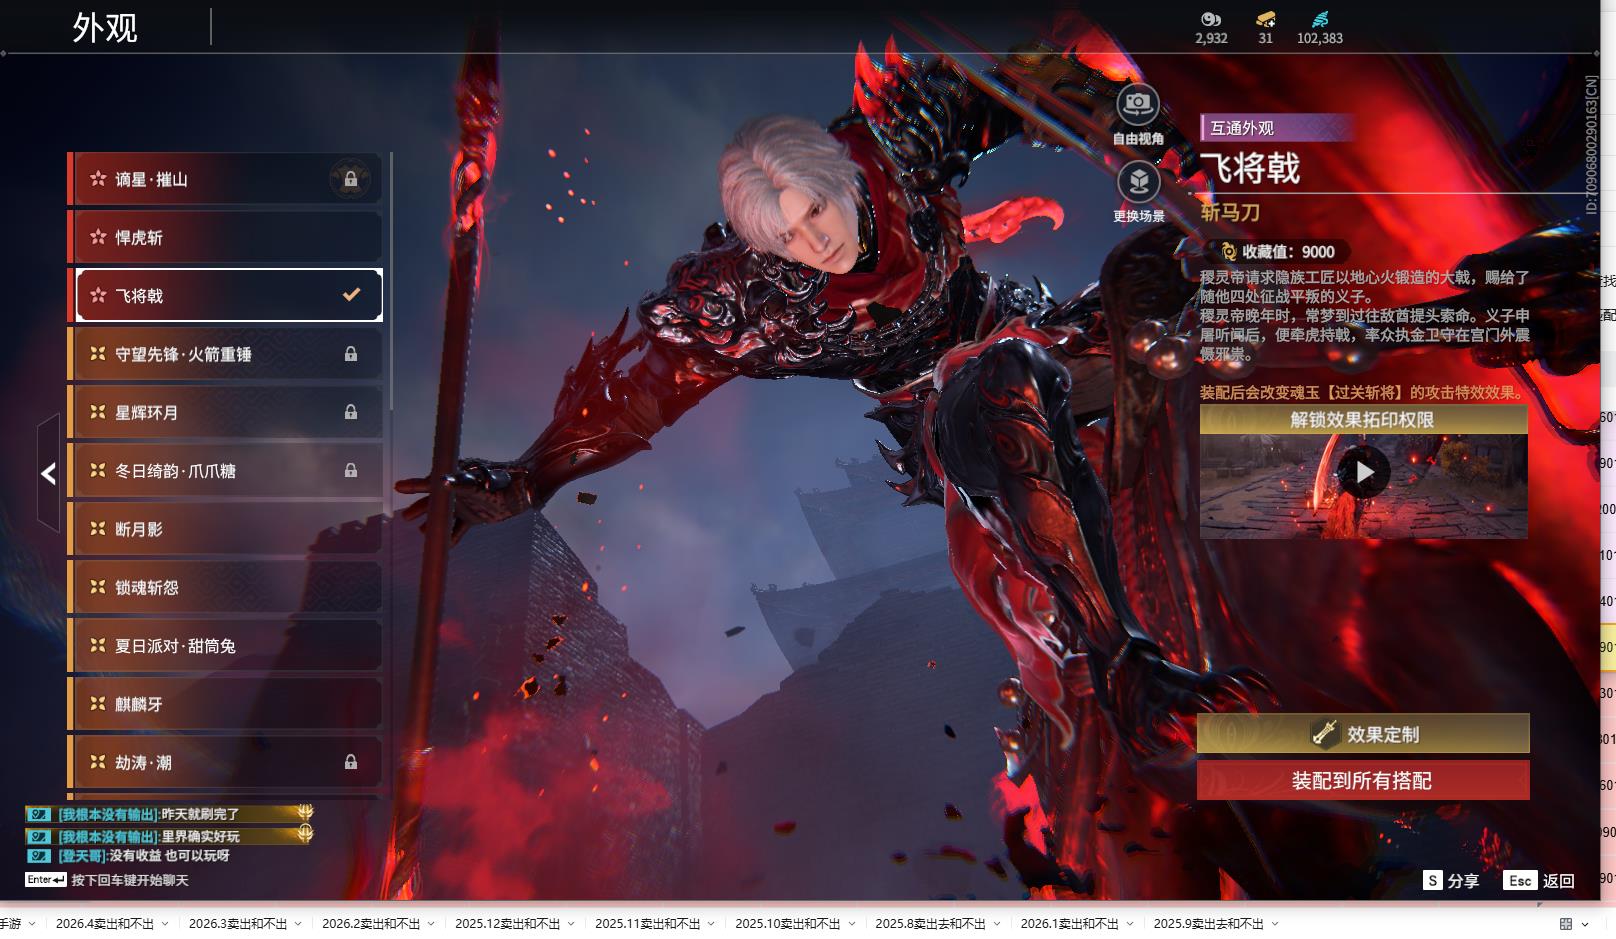Open the free camera view icon
Image resolution: width=1616 pixels, height=939 pixels.
tap(1137, 105)
